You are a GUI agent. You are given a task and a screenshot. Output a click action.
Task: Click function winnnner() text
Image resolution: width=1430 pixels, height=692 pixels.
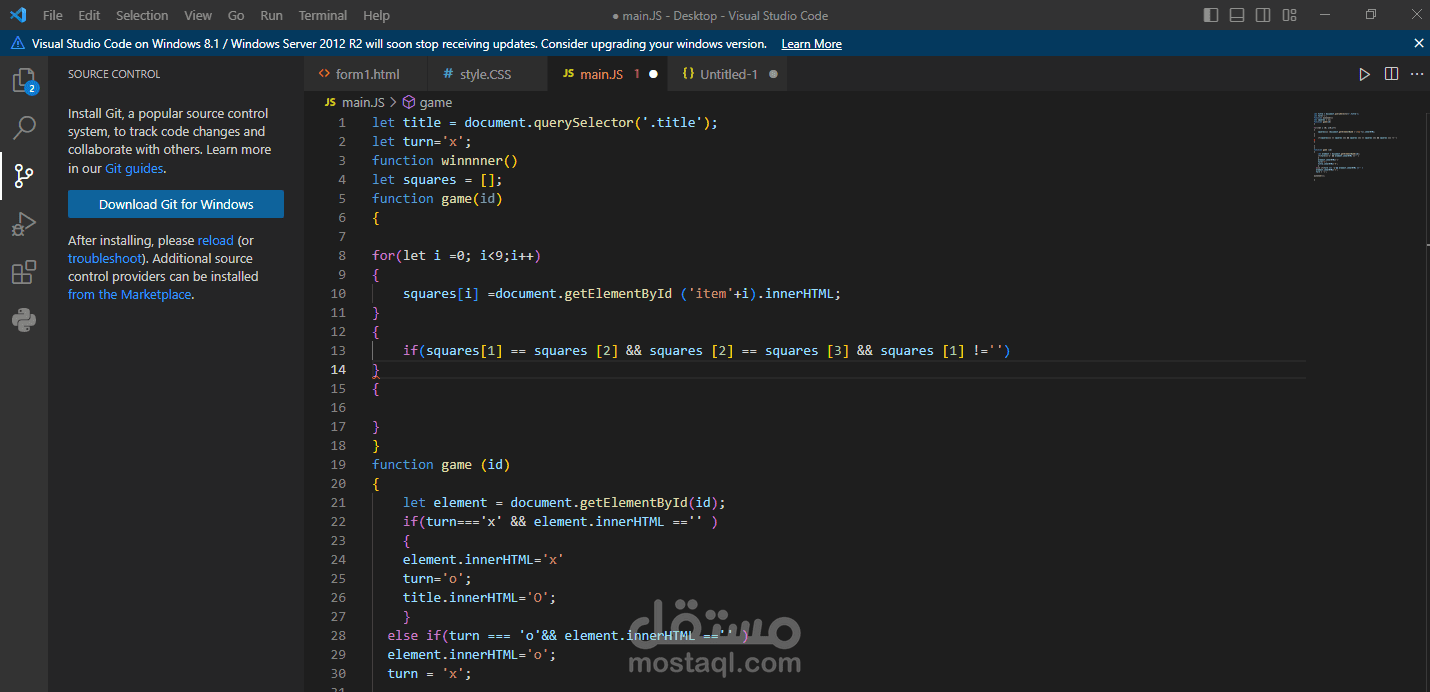click(445, 160)
